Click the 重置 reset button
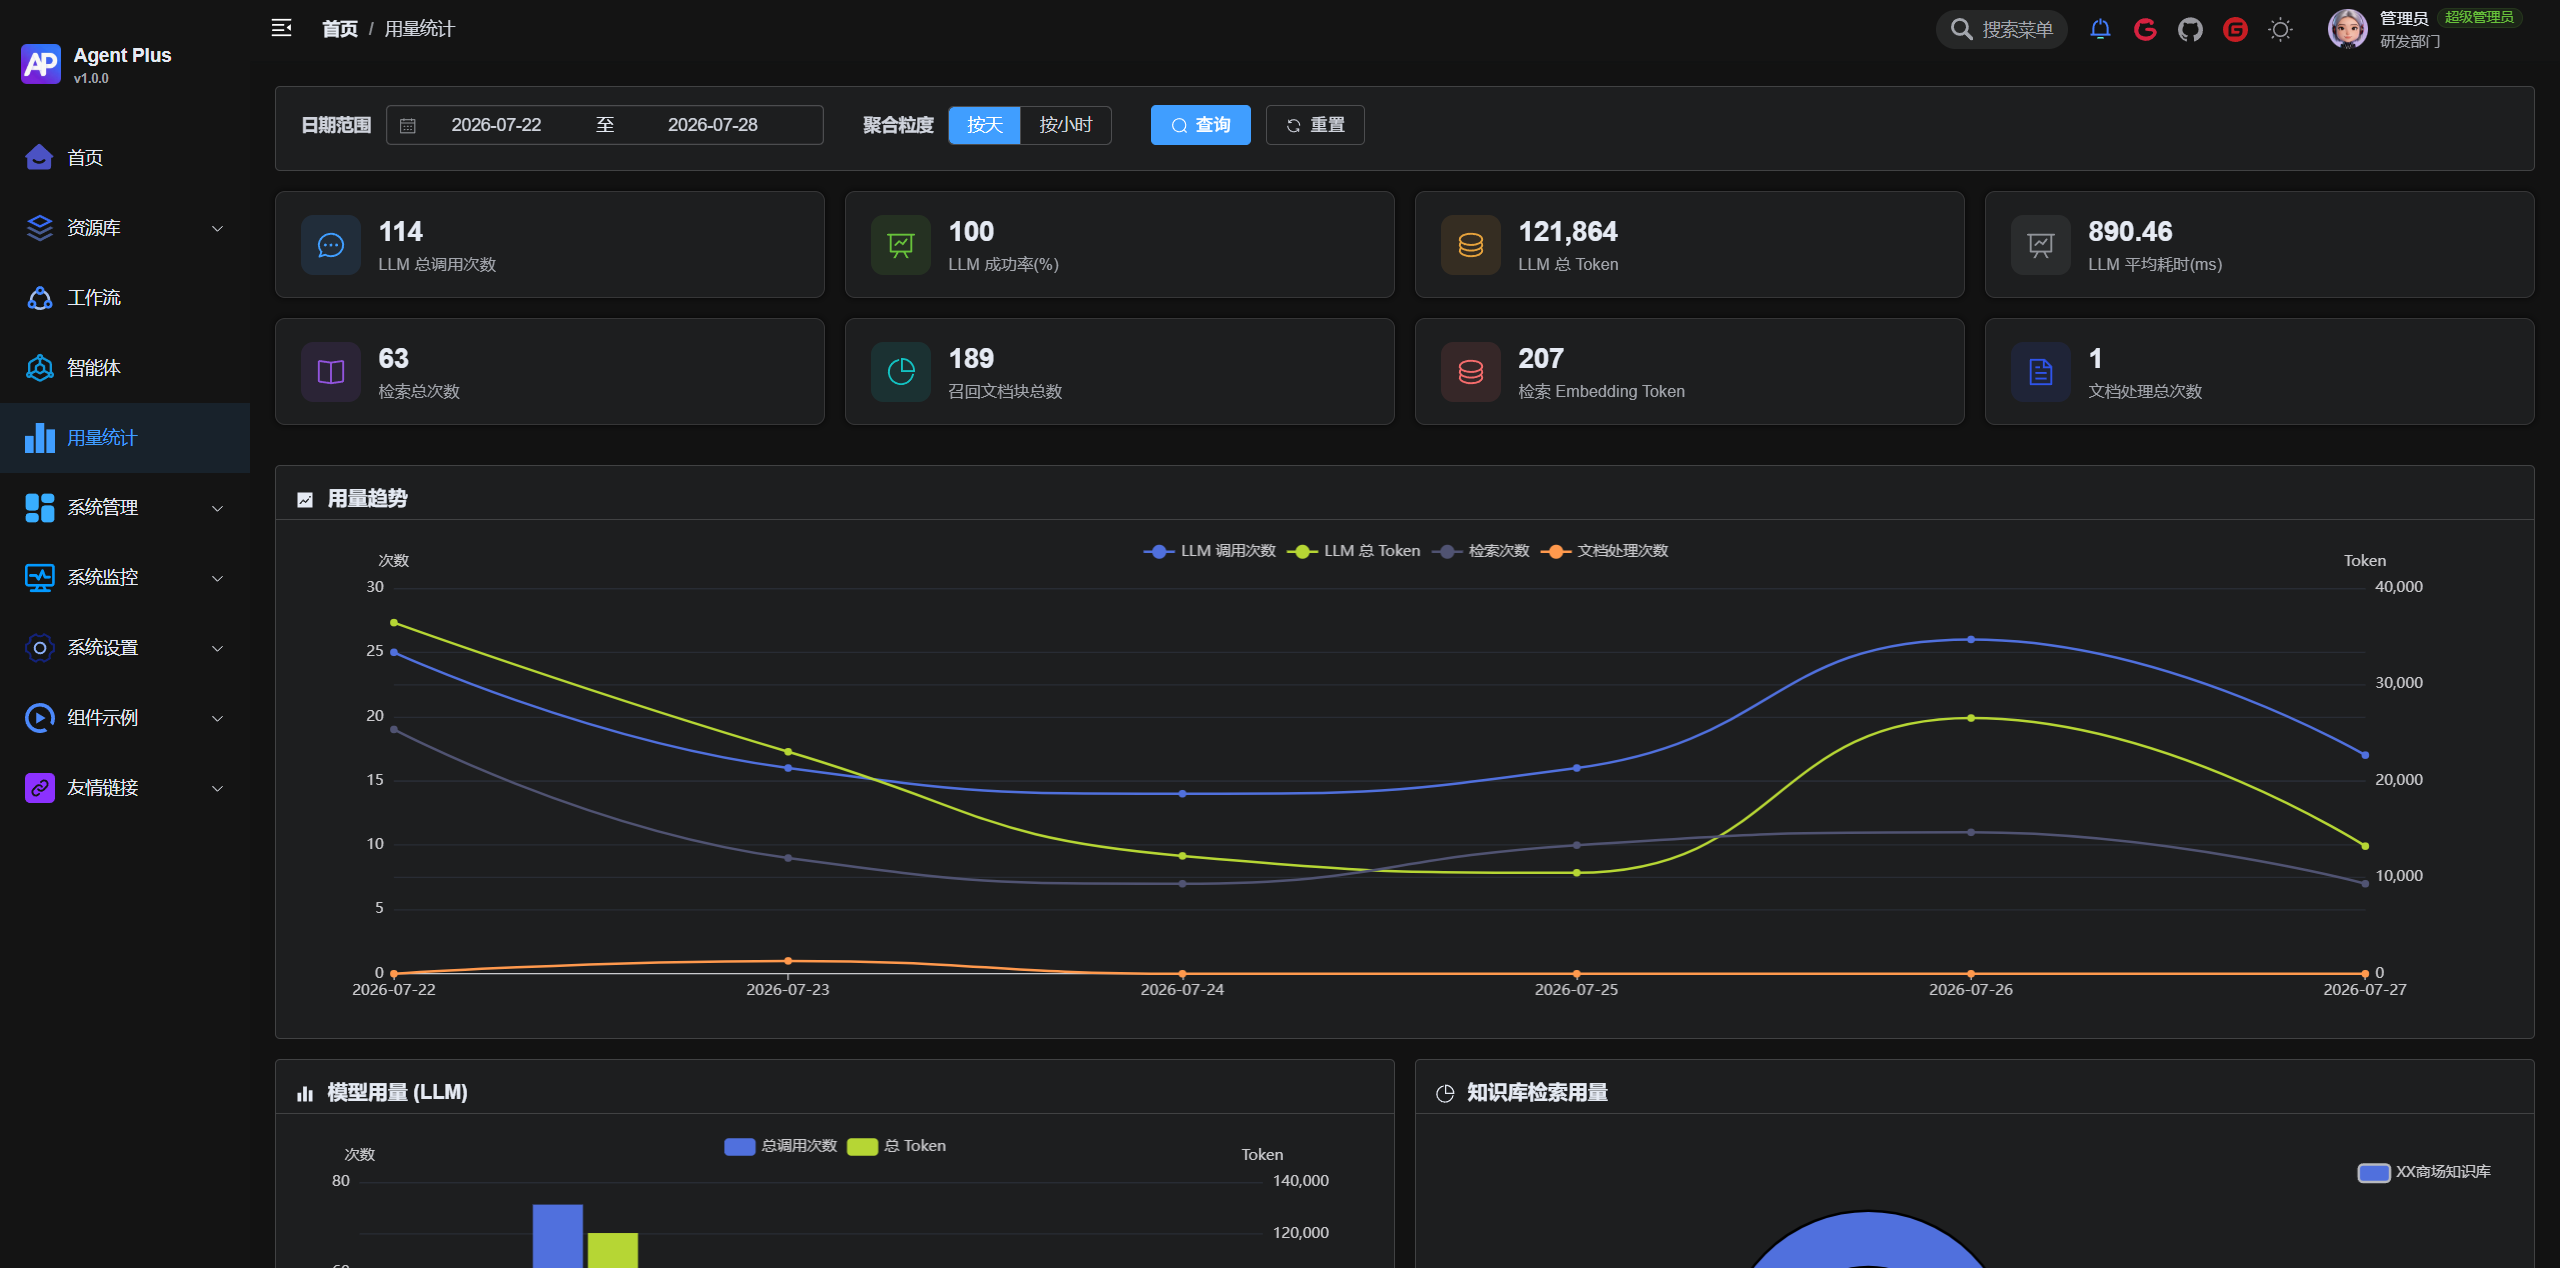This screenshot has width=2560, height=1268. pos(1315,125)
